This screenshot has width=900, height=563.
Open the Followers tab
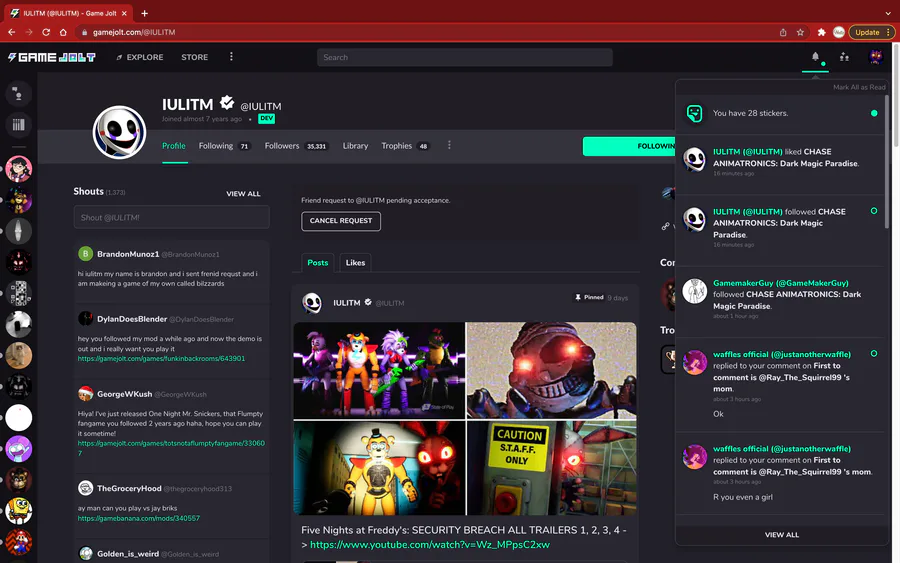[296, 146]
